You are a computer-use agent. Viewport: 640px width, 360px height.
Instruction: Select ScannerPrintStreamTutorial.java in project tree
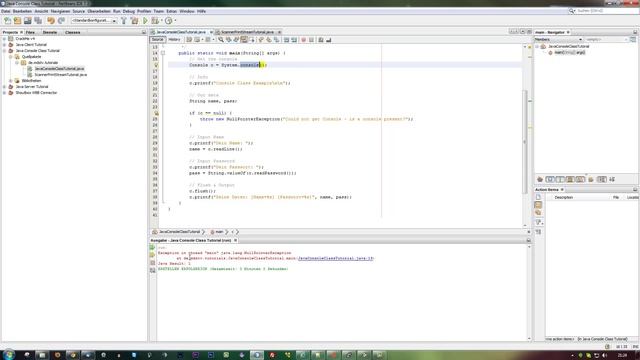[x=60, y=75]
